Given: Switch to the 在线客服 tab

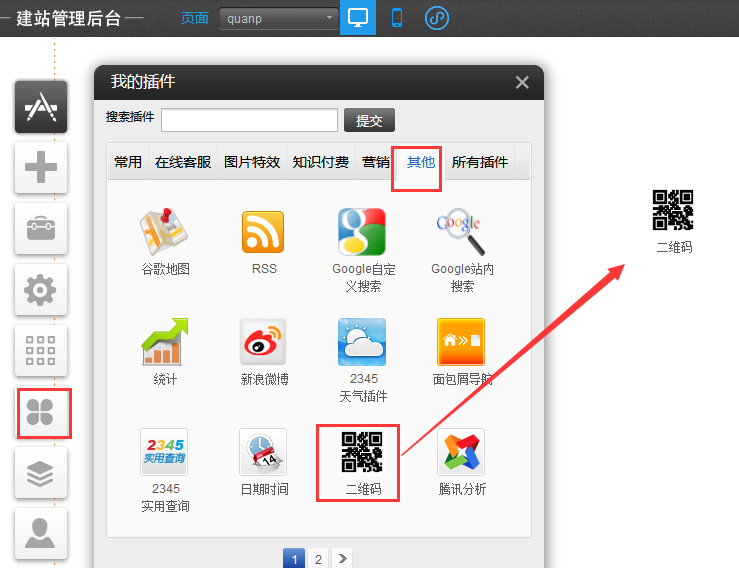Looking at the screenshot, I should click(183, 162).
